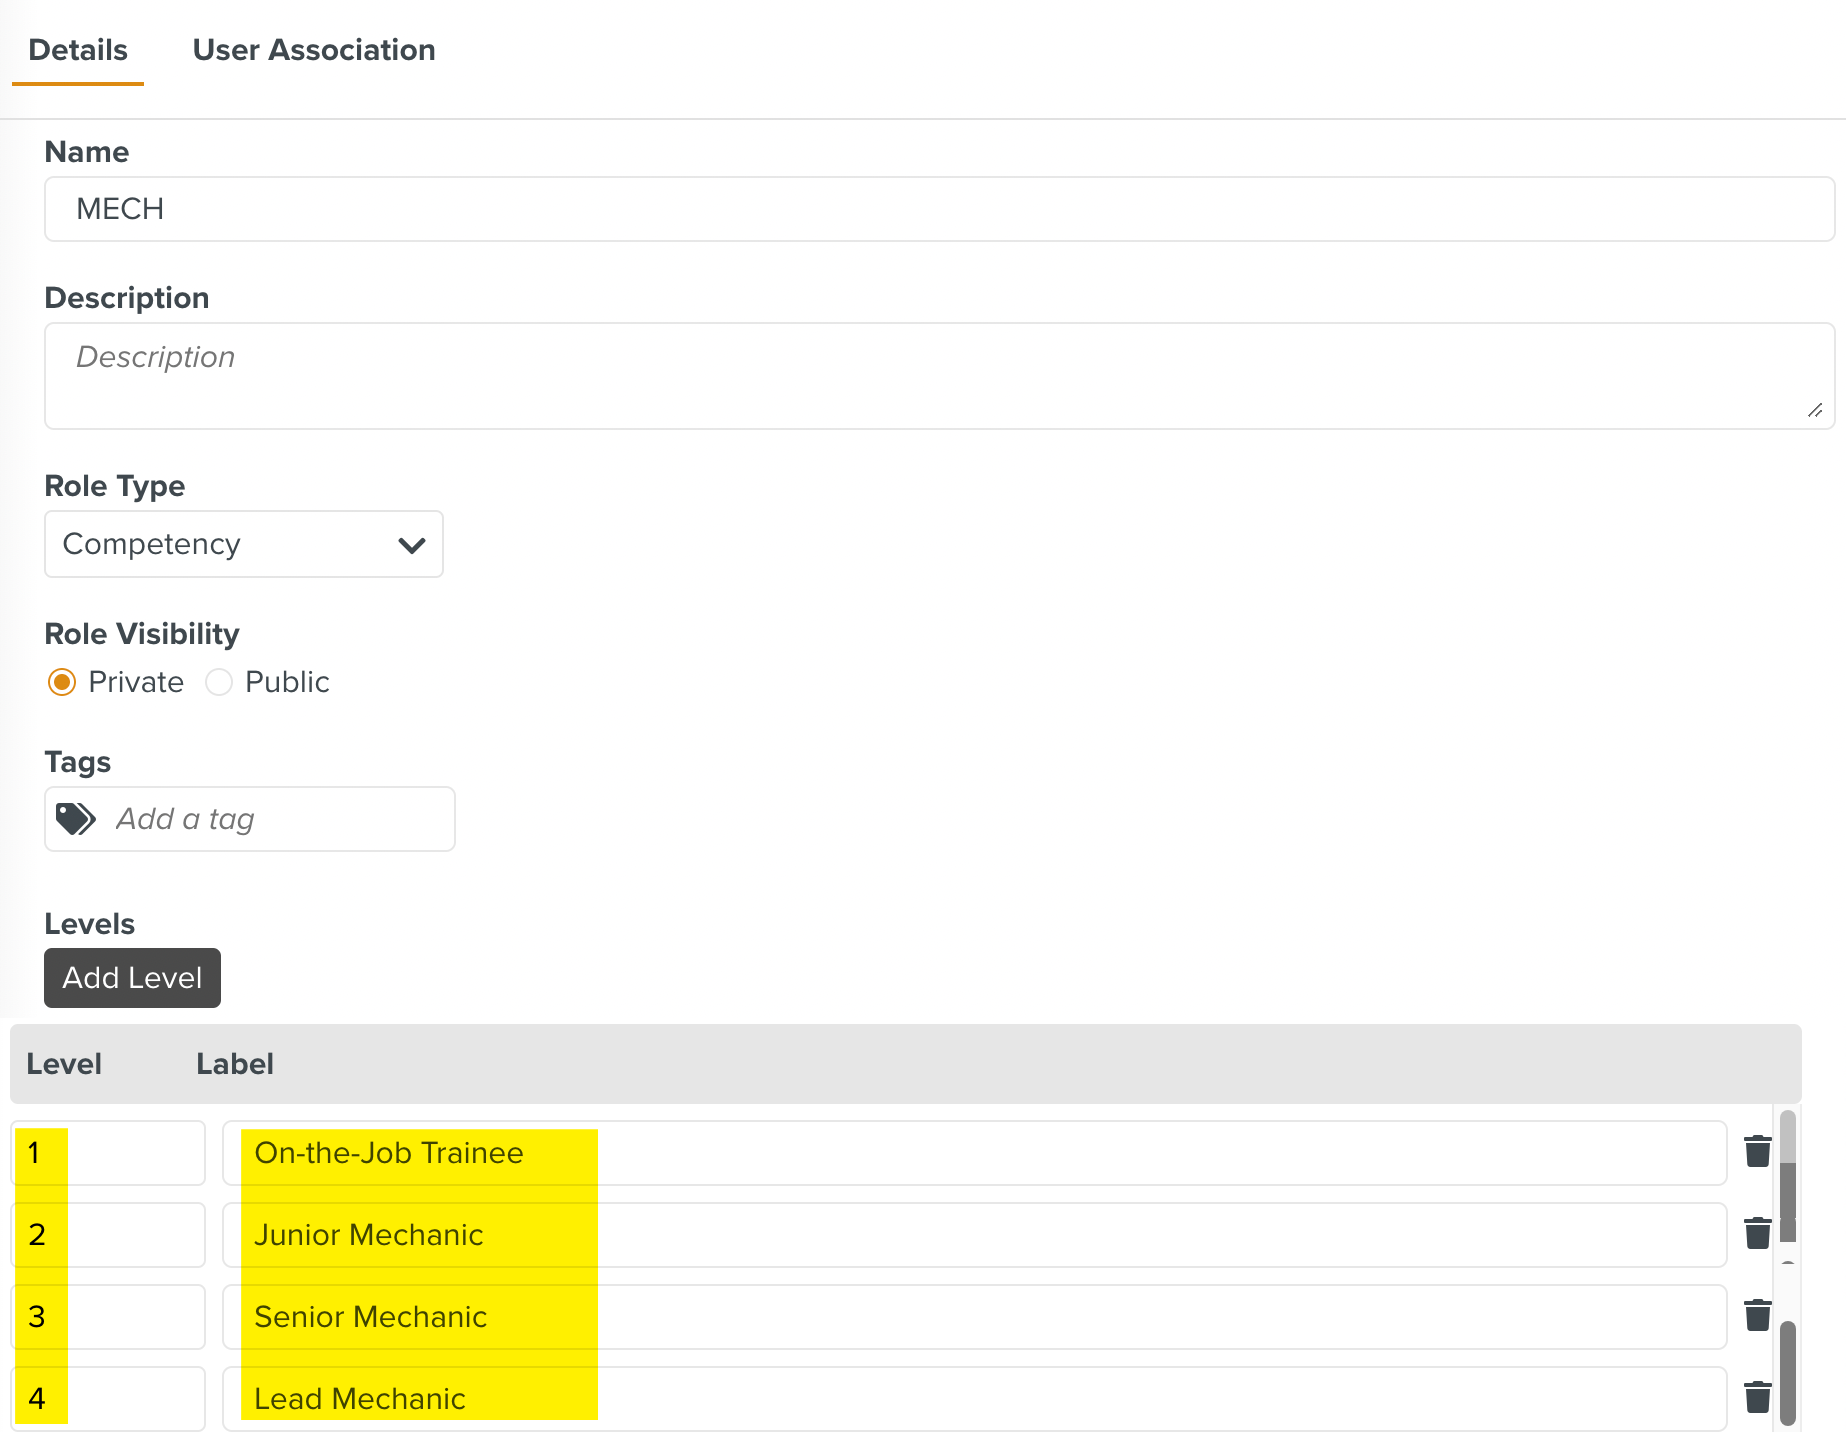Click the Add a tag input

pos(280,819)
